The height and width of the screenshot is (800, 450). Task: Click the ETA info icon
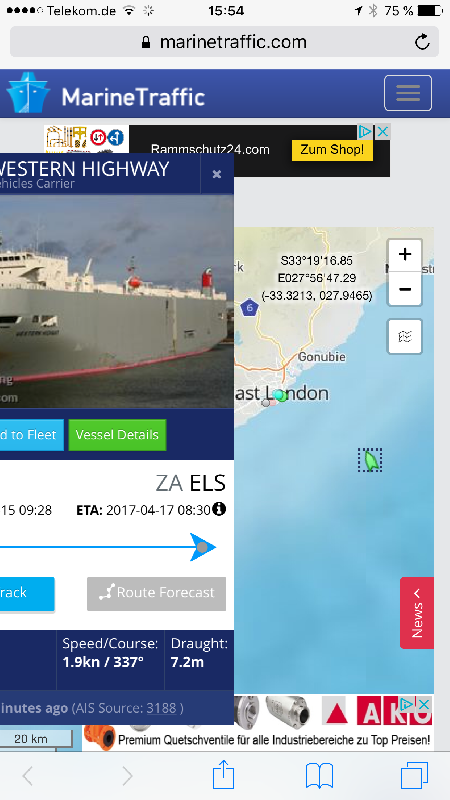(219, 509)
